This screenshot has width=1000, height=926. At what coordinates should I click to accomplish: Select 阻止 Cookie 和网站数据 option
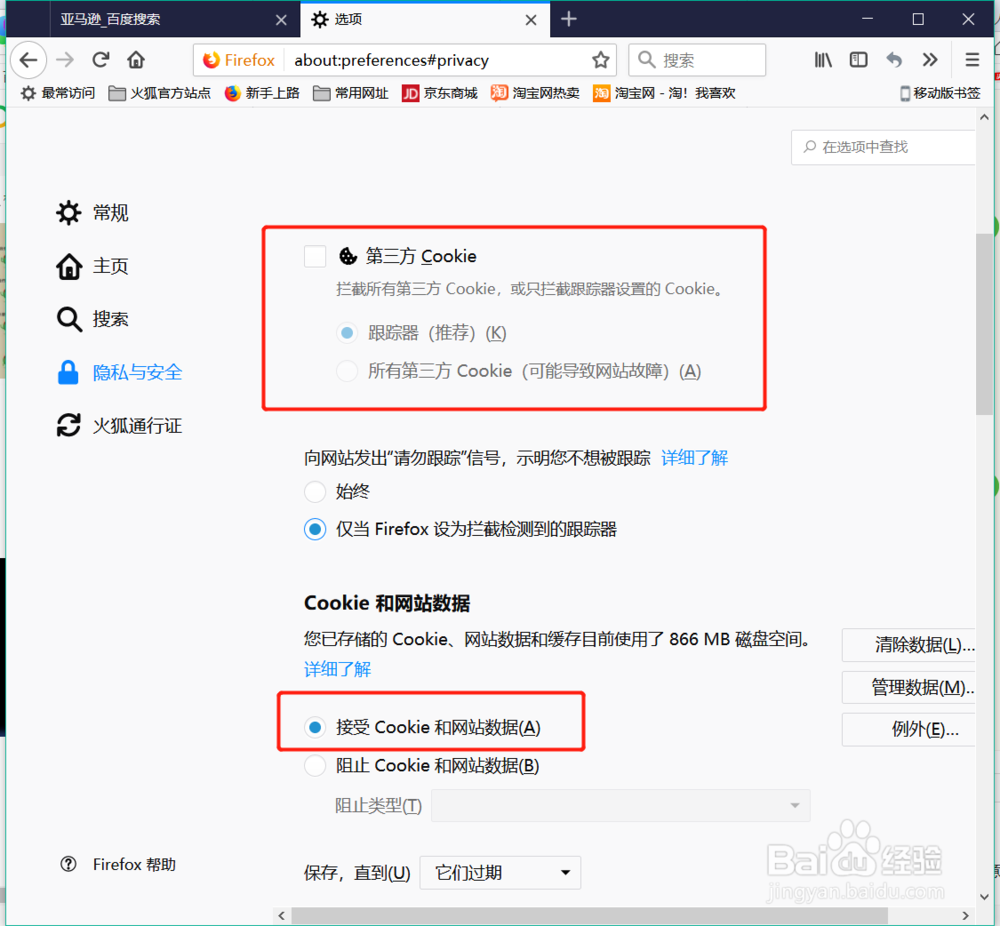pyautogui.click(x=315, y=765)
